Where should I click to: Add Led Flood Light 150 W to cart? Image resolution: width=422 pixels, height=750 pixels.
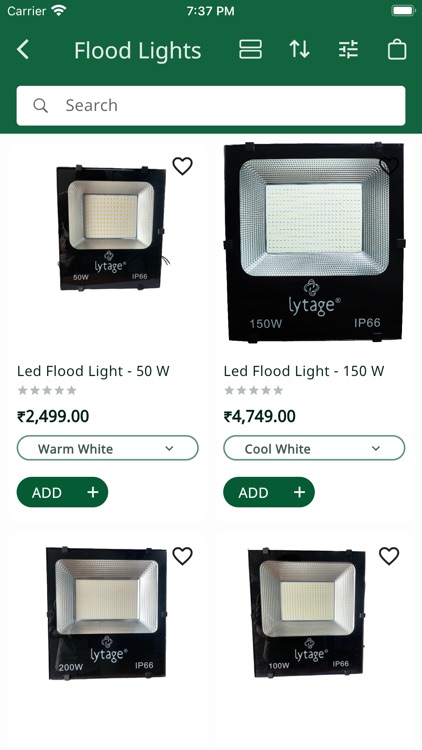click(269, 492)
